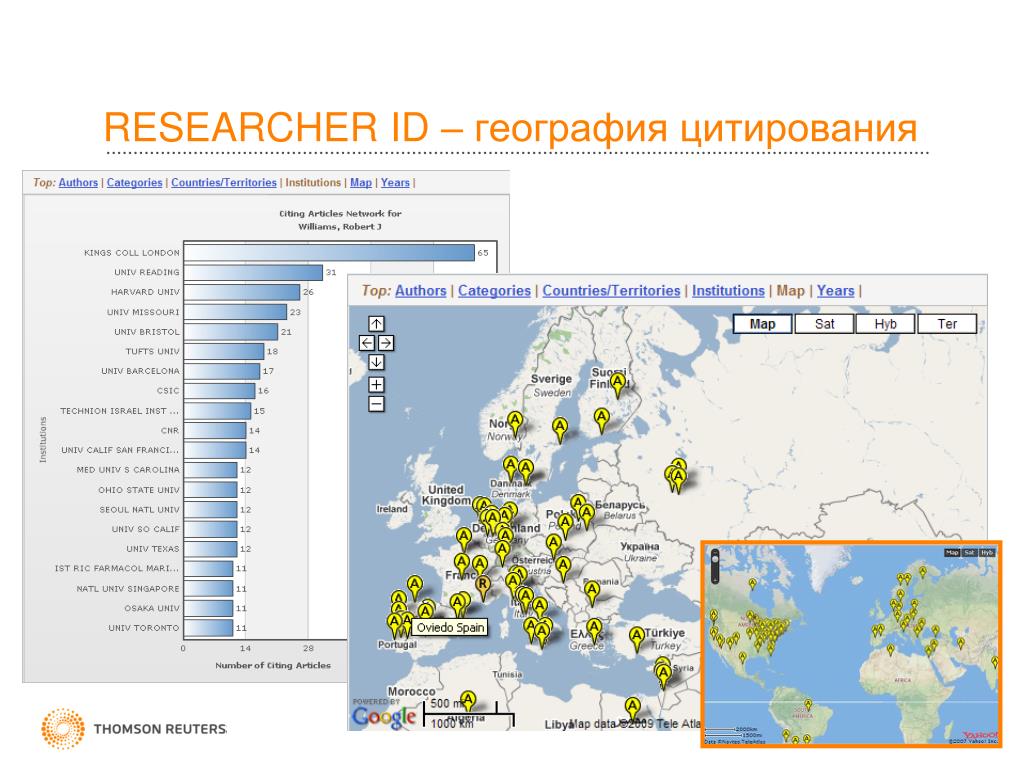Click the A marker over Finland label
Screen dimensions: 1024x768
click(617, 384)
